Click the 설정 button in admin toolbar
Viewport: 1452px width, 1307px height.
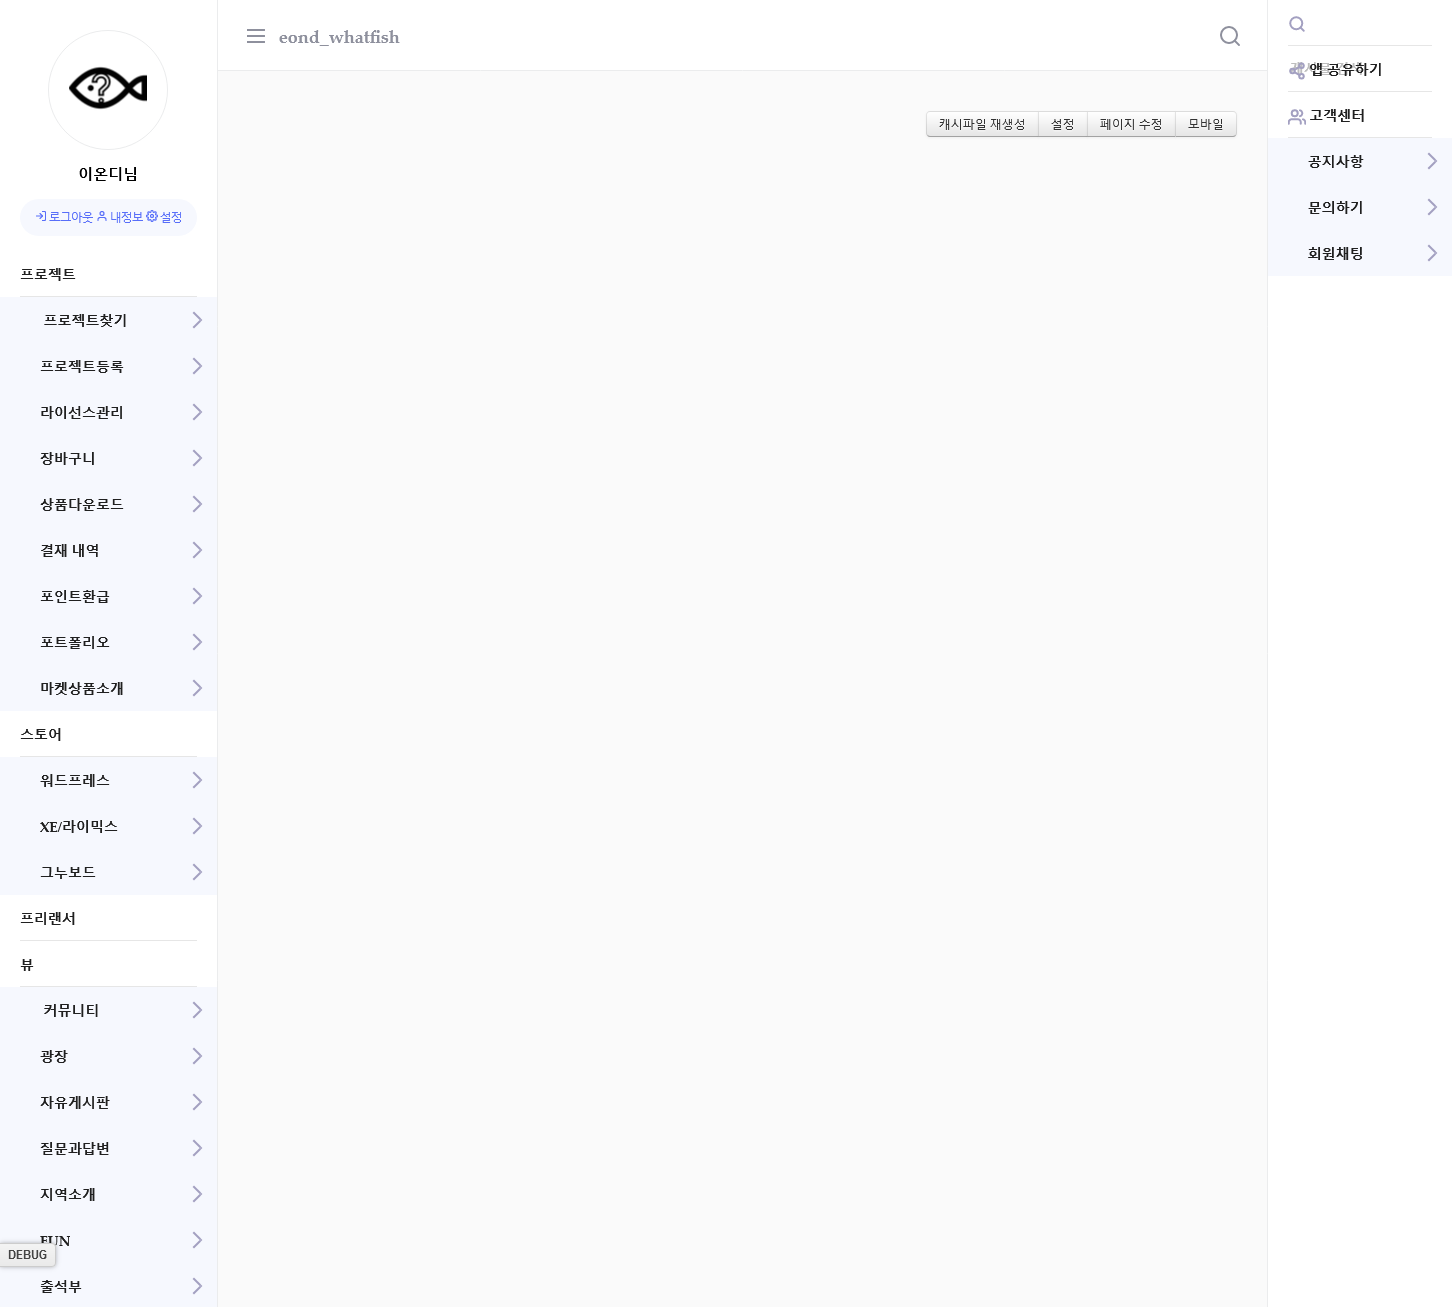1062,124
